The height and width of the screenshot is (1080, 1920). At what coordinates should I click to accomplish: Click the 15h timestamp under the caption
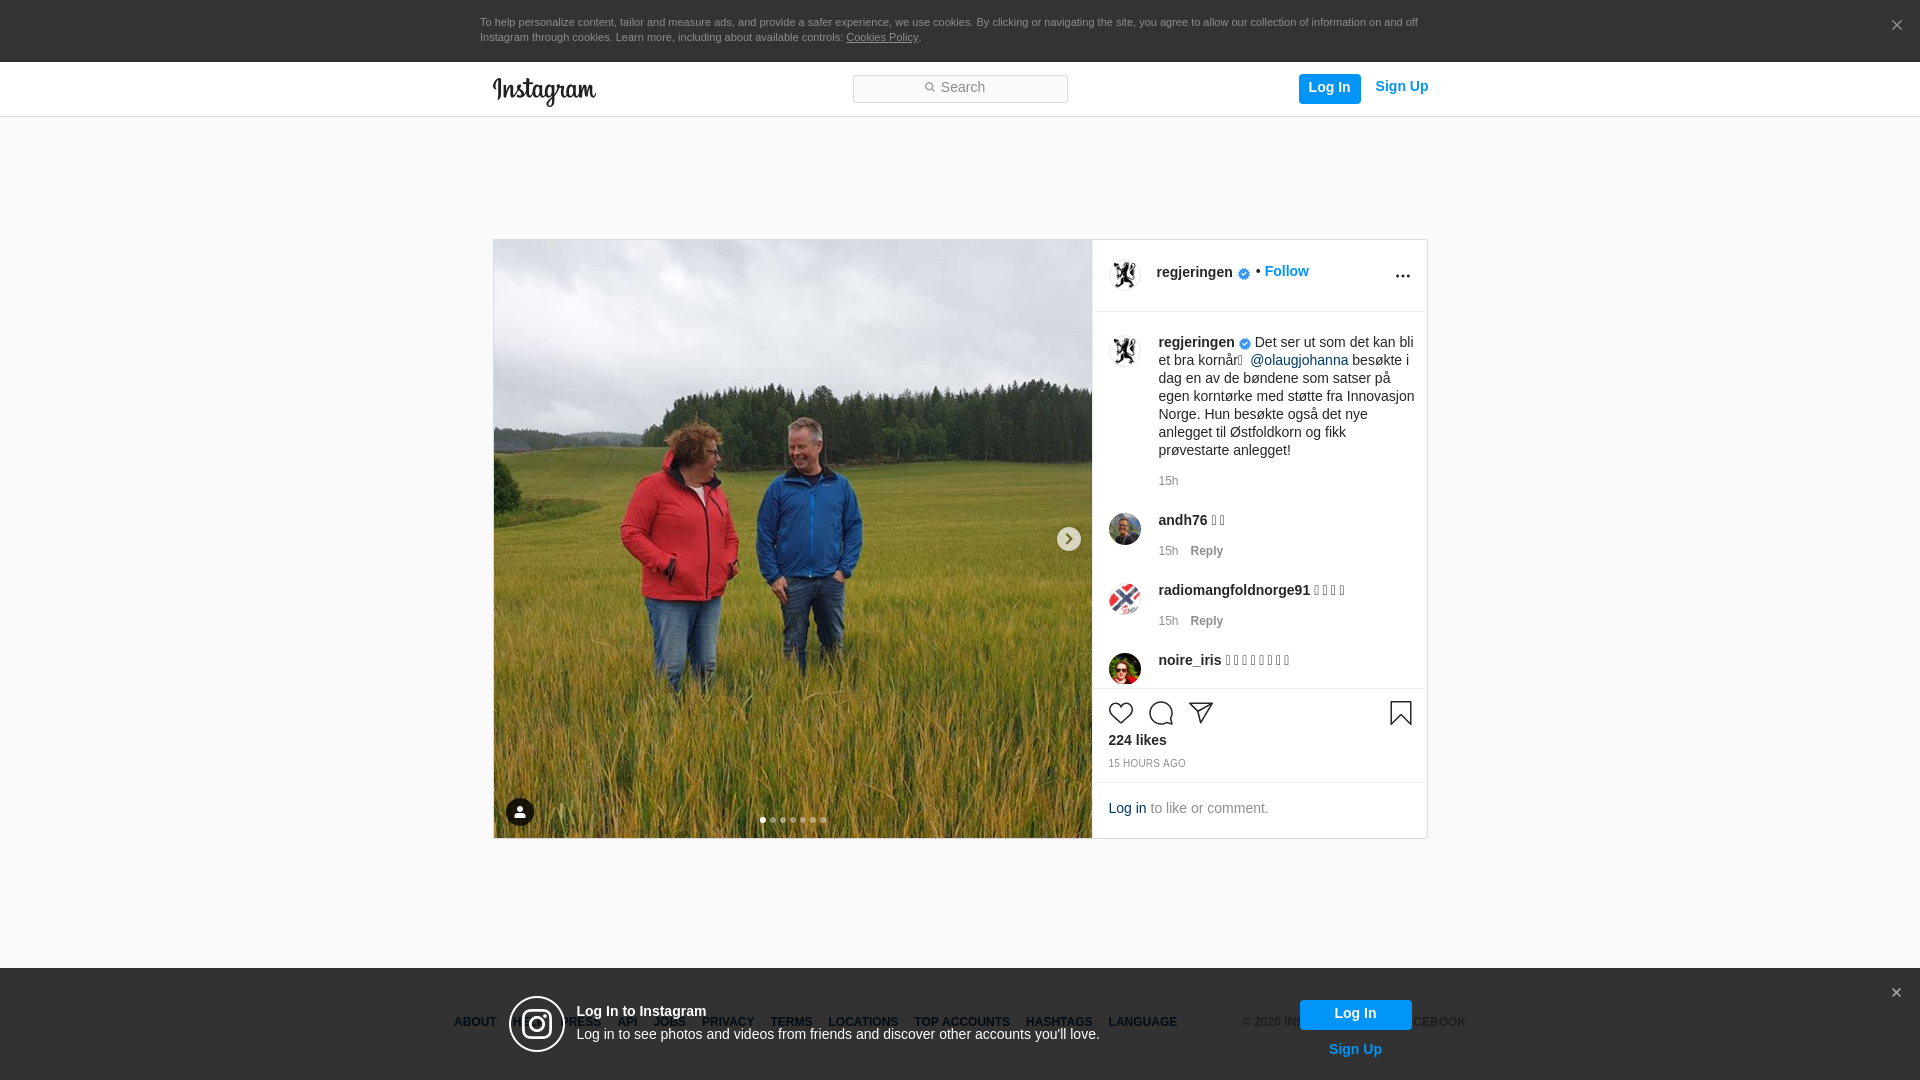(1168, 481)
